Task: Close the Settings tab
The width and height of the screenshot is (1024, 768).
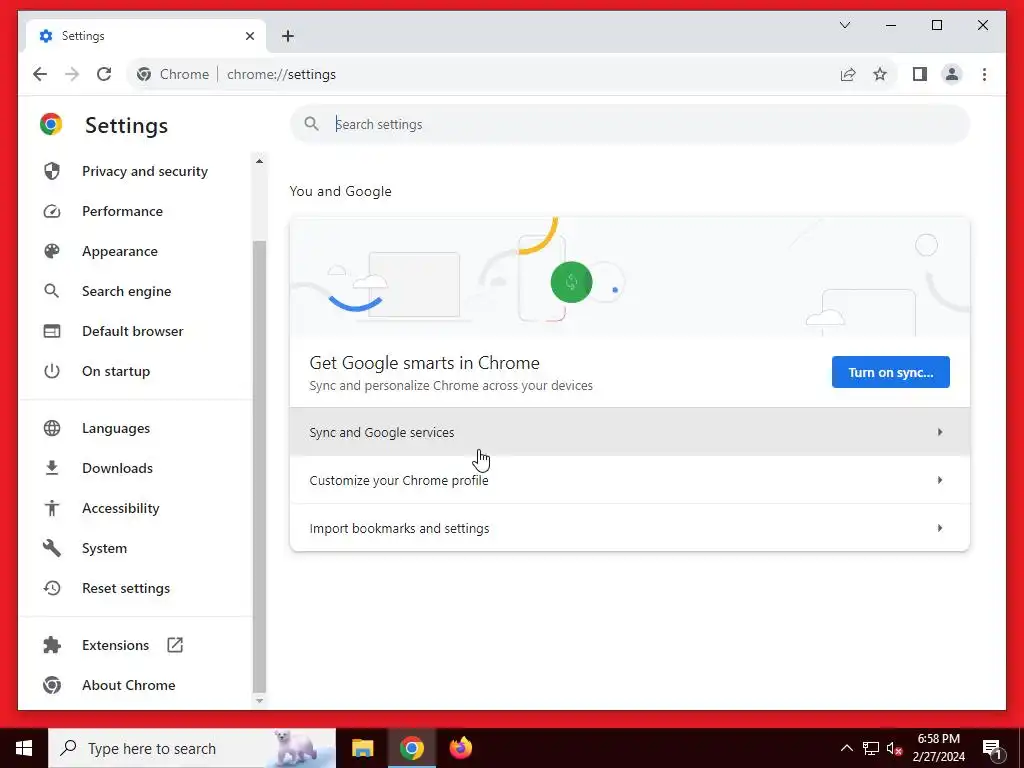Action: click(x=249, y=36)
